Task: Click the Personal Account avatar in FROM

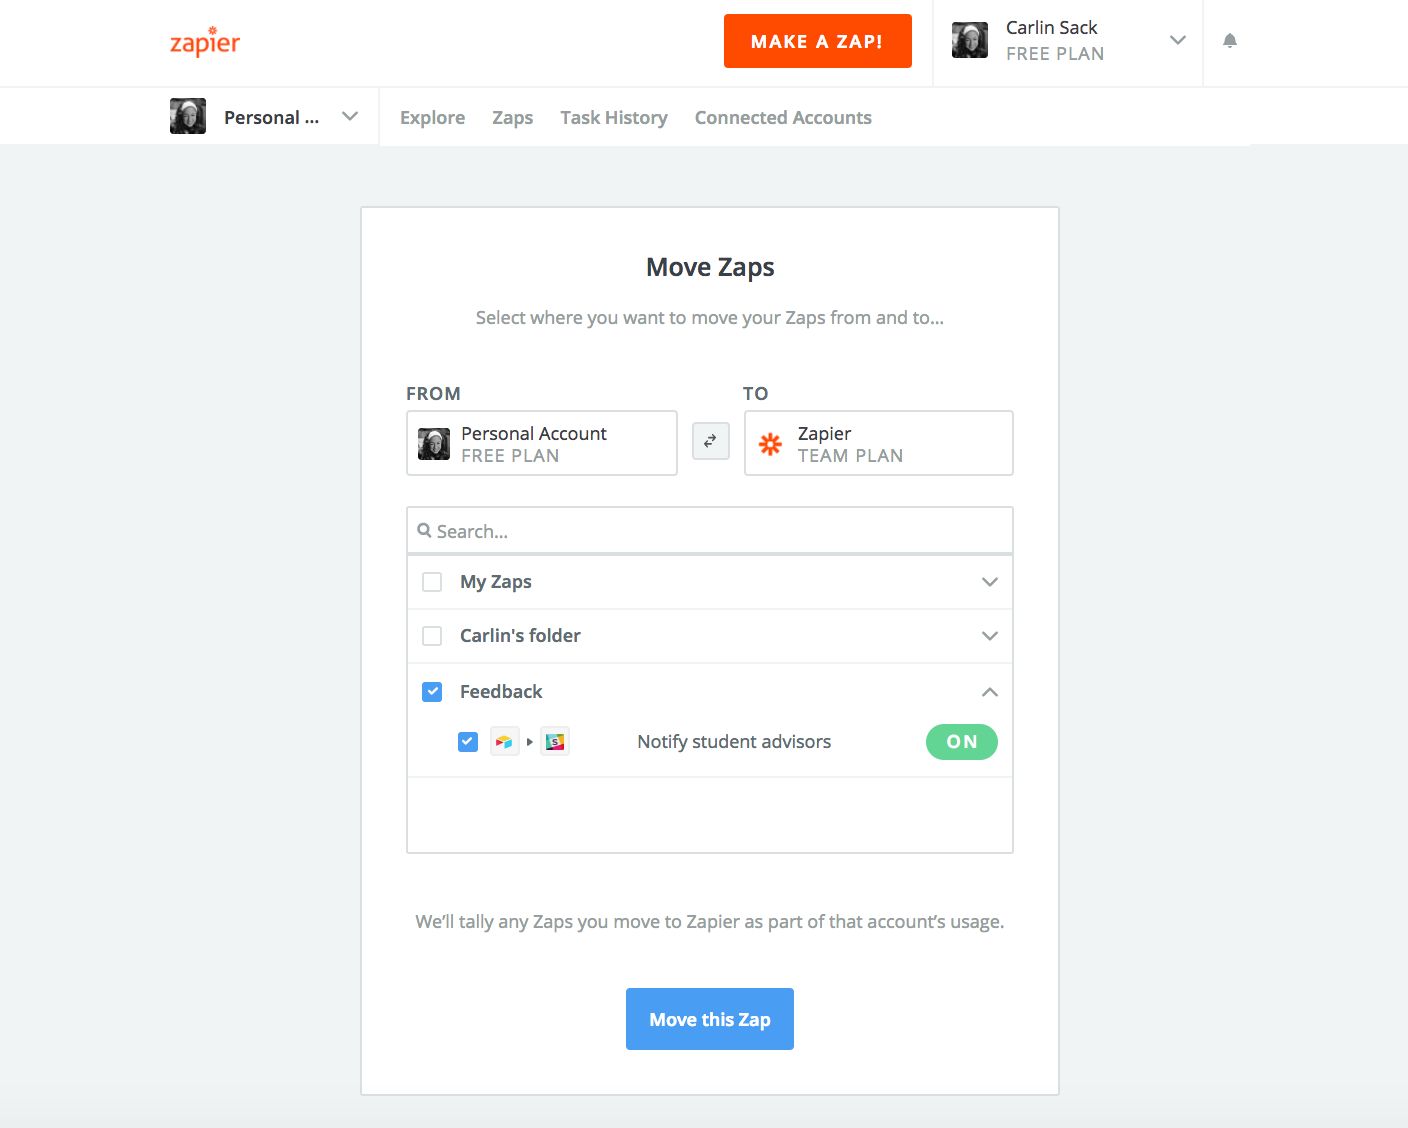Action: pyautogui.click(x=434, y=444)
